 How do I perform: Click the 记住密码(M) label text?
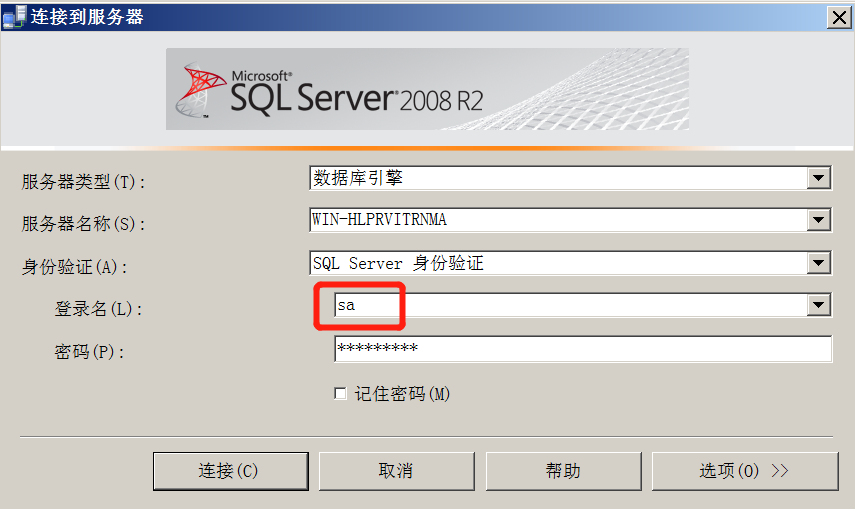pyautogui.click(x=402, y=394)
